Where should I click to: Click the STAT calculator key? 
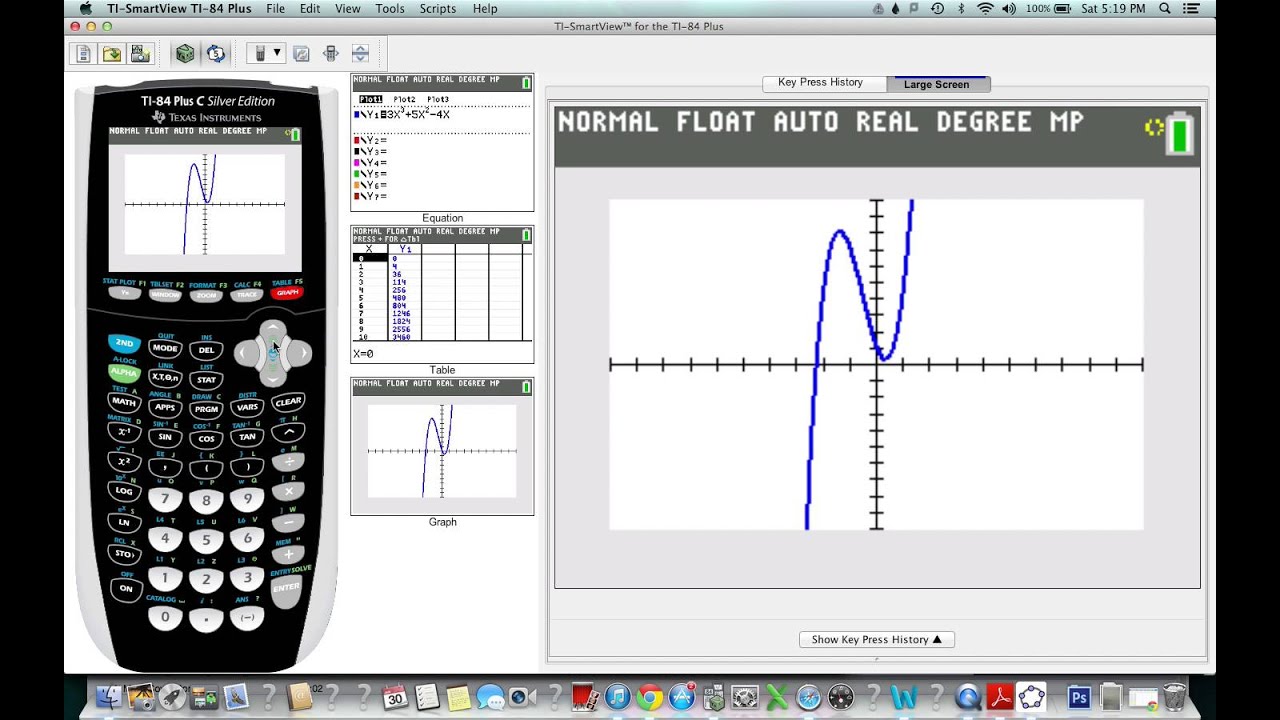point(206,380)
